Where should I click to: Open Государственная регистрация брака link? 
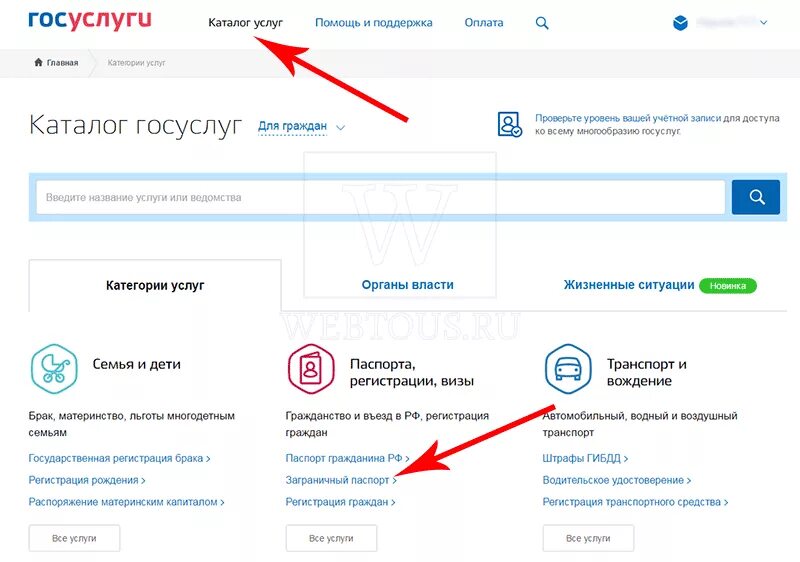pyautogui.click(x=119, y=458)
